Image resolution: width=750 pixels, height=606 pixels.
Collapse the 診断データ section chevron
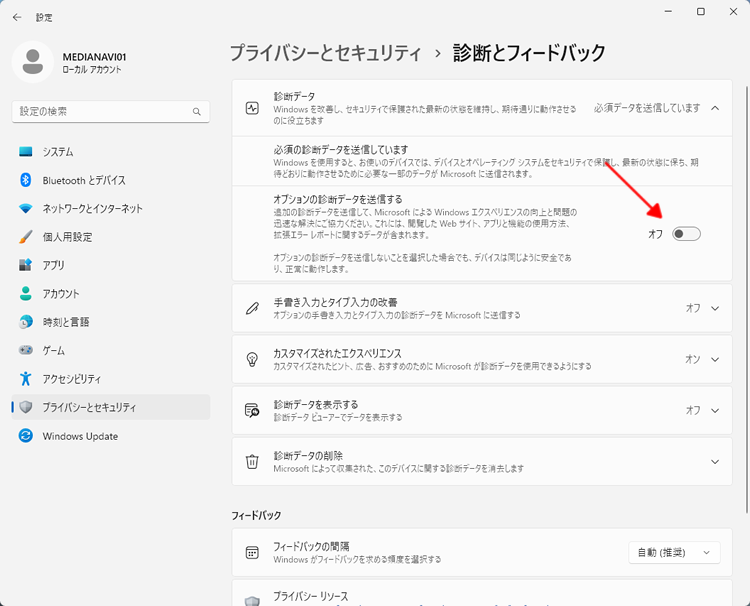[x=715, y=108]
